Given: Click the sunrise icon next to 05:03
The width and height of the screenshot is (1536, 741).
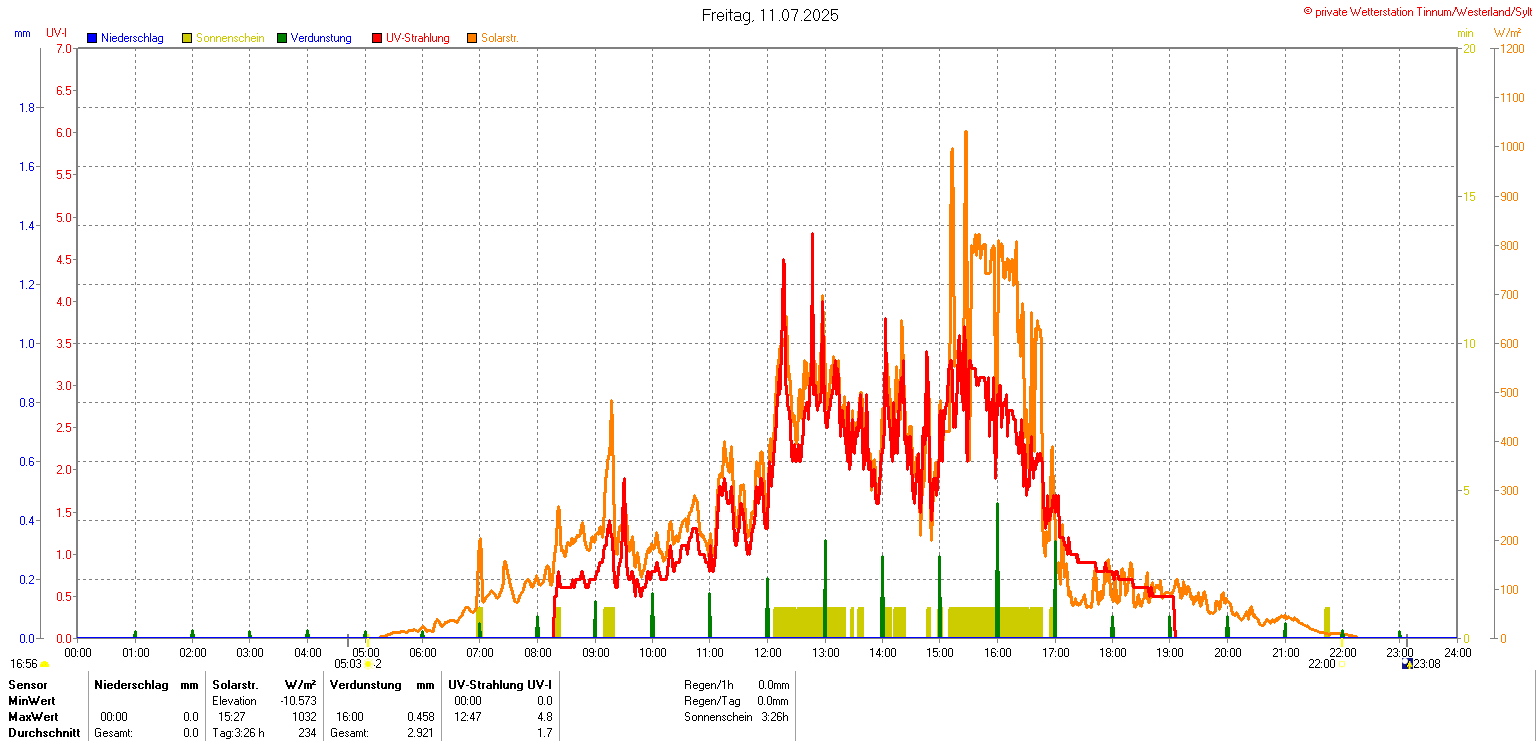Looking at the screenshot, I should (369, 664).
